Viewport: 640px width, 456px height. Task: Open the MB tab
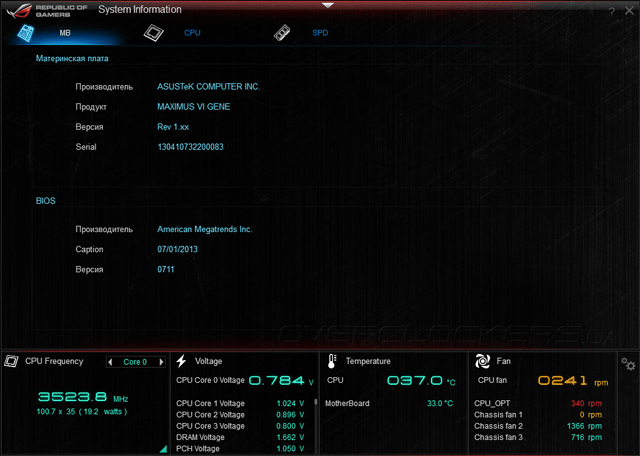click(x=65, y=33)
